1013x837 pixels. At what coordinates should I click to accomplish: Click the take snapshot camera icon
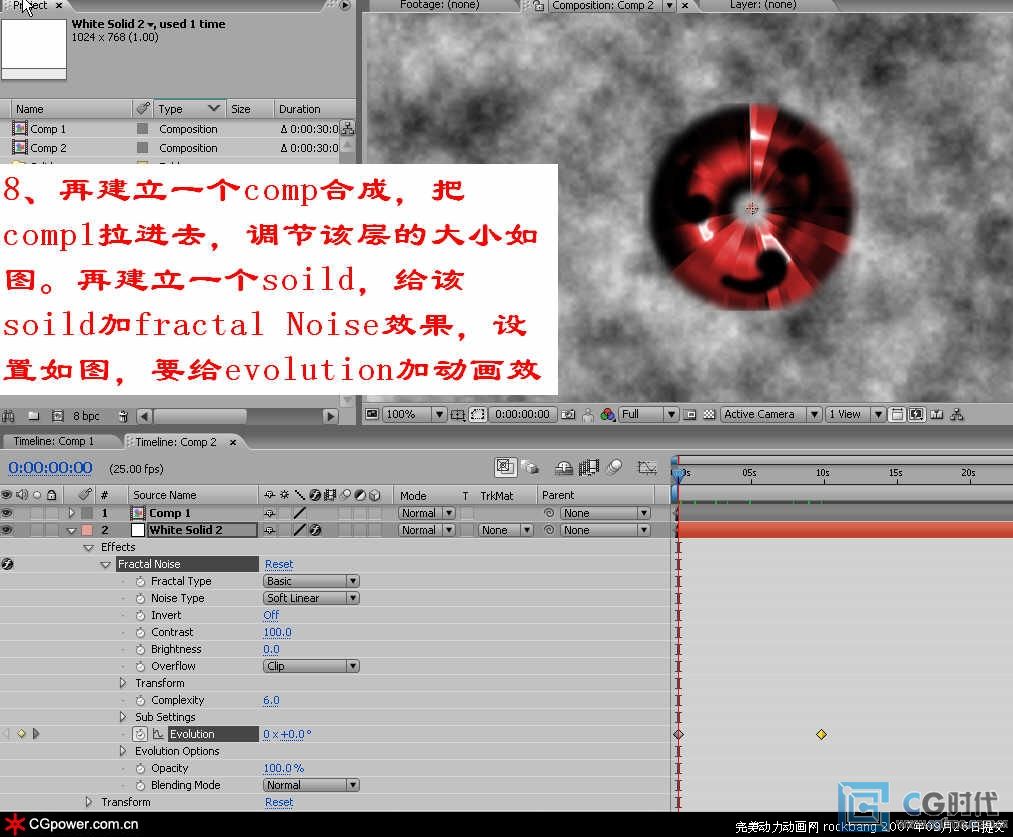coord(568,414)
